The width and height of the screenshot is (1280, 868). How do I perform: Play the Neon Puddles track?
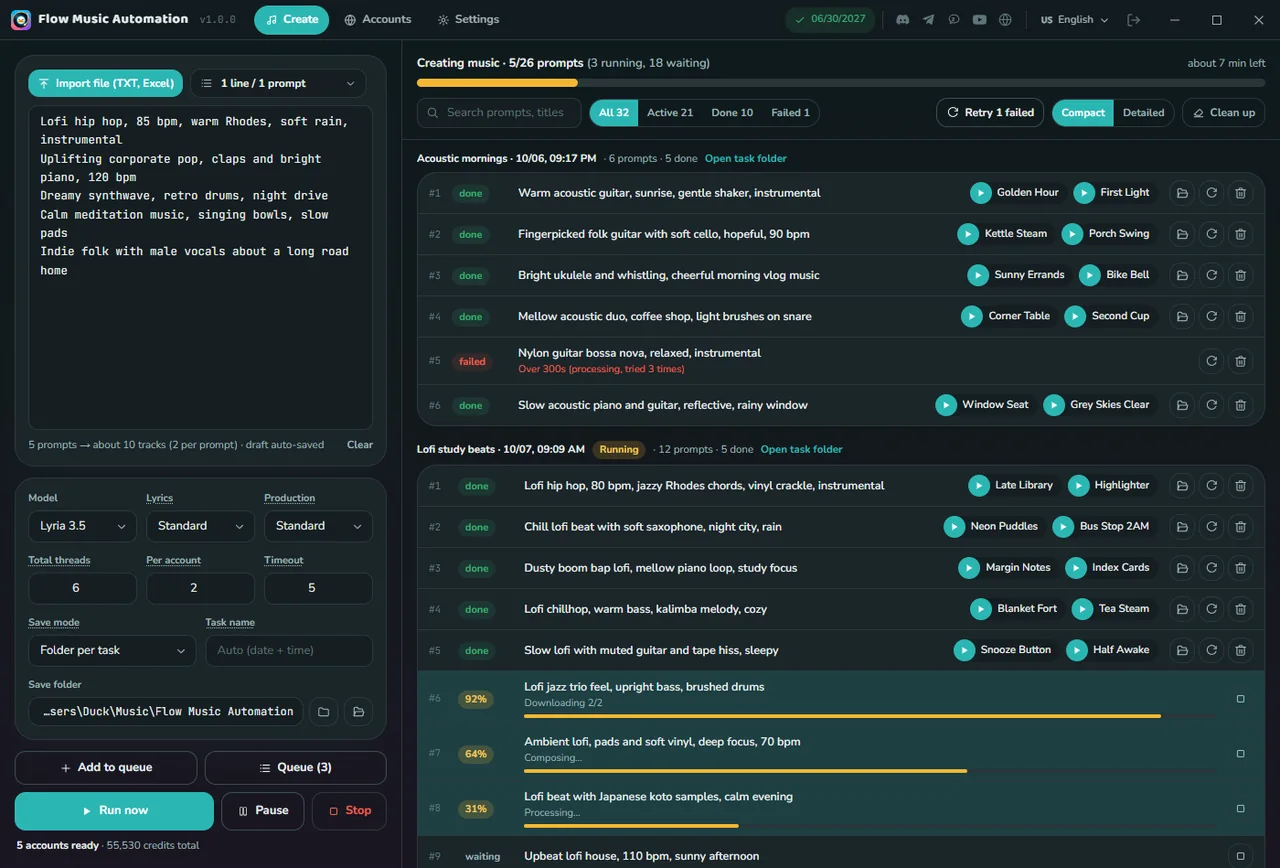coord(954,527)
